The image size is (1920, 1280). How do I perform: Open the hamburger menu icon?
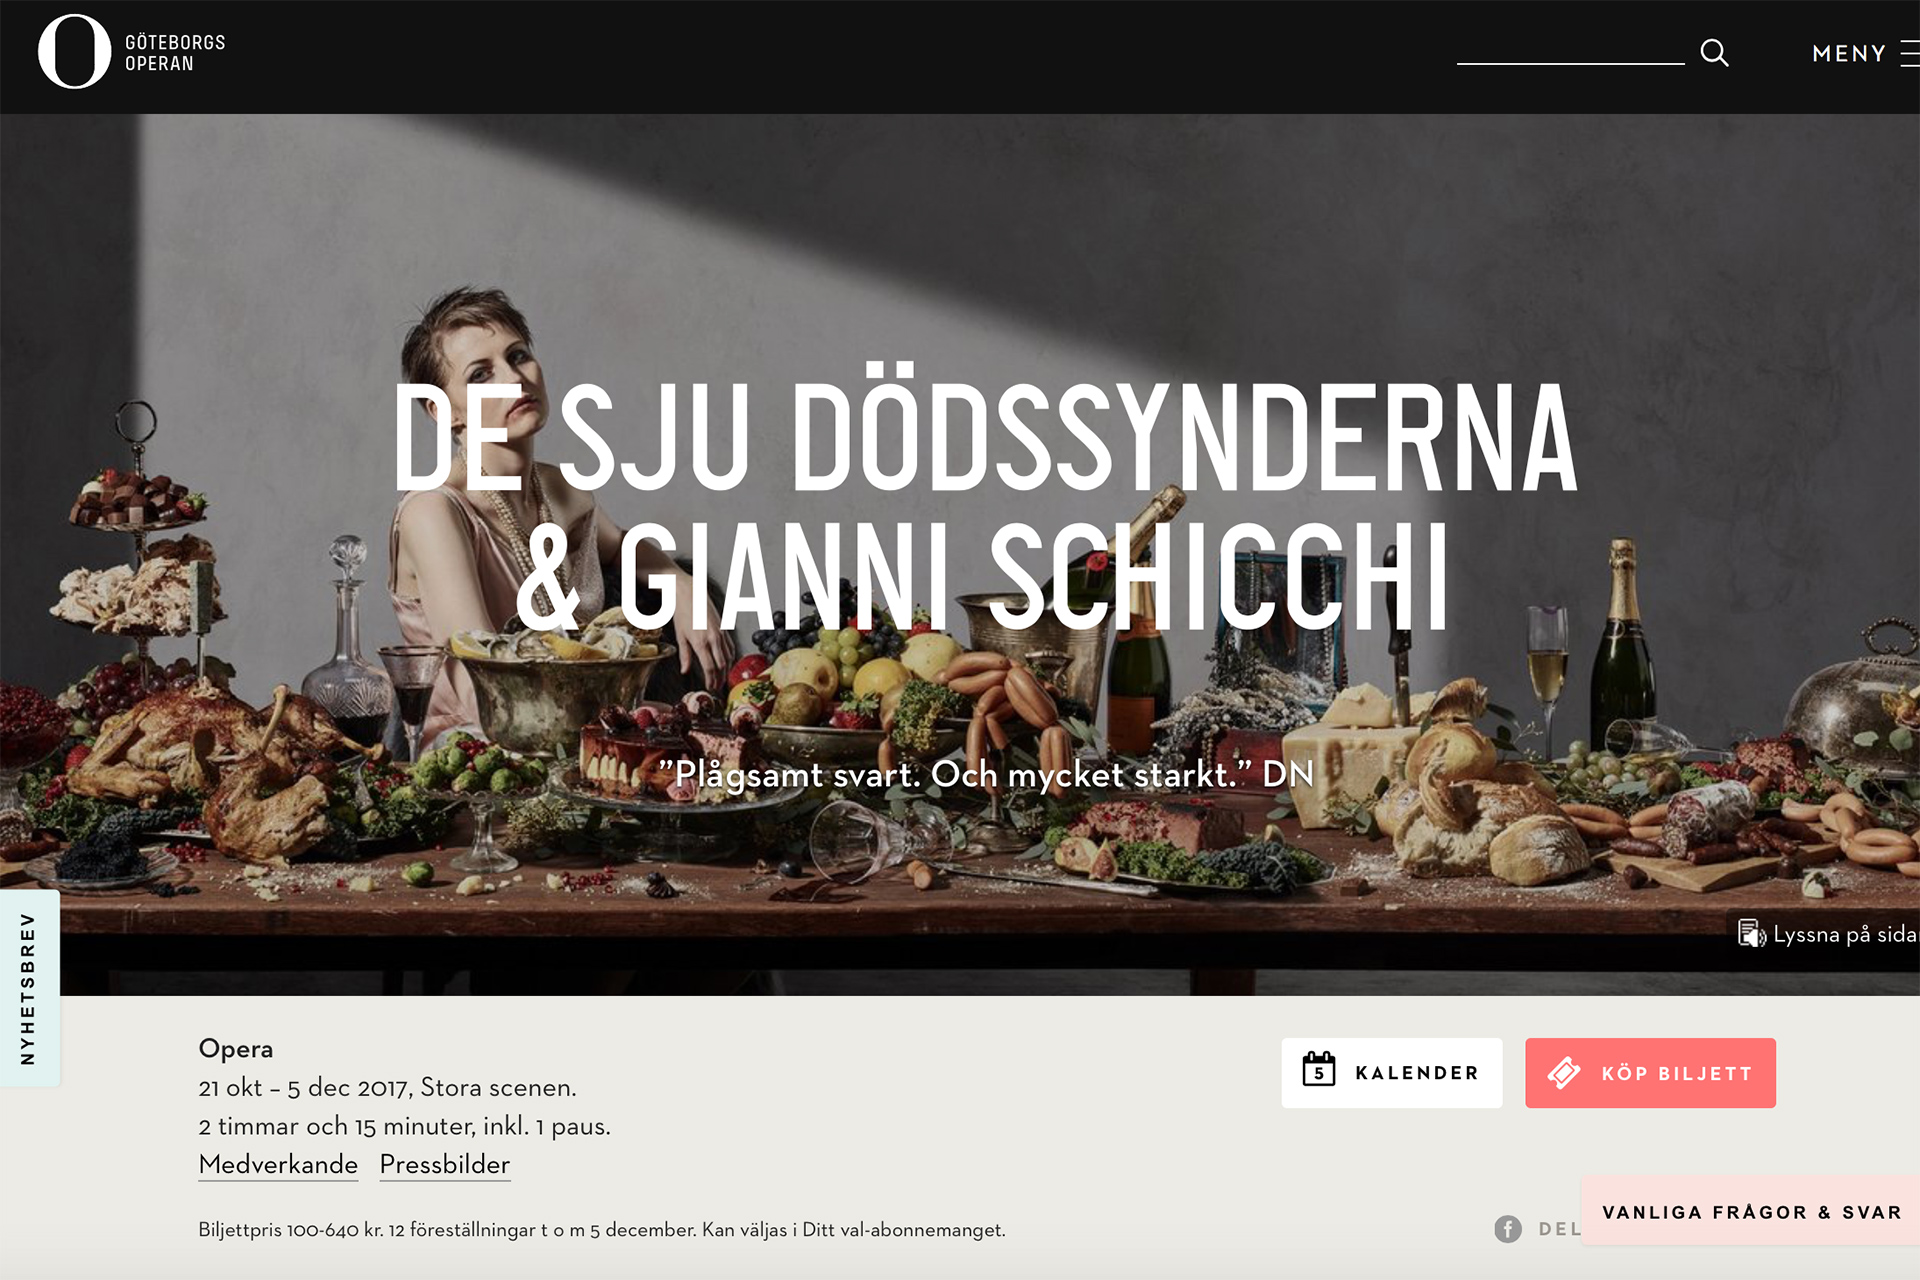coord(1910,53)
